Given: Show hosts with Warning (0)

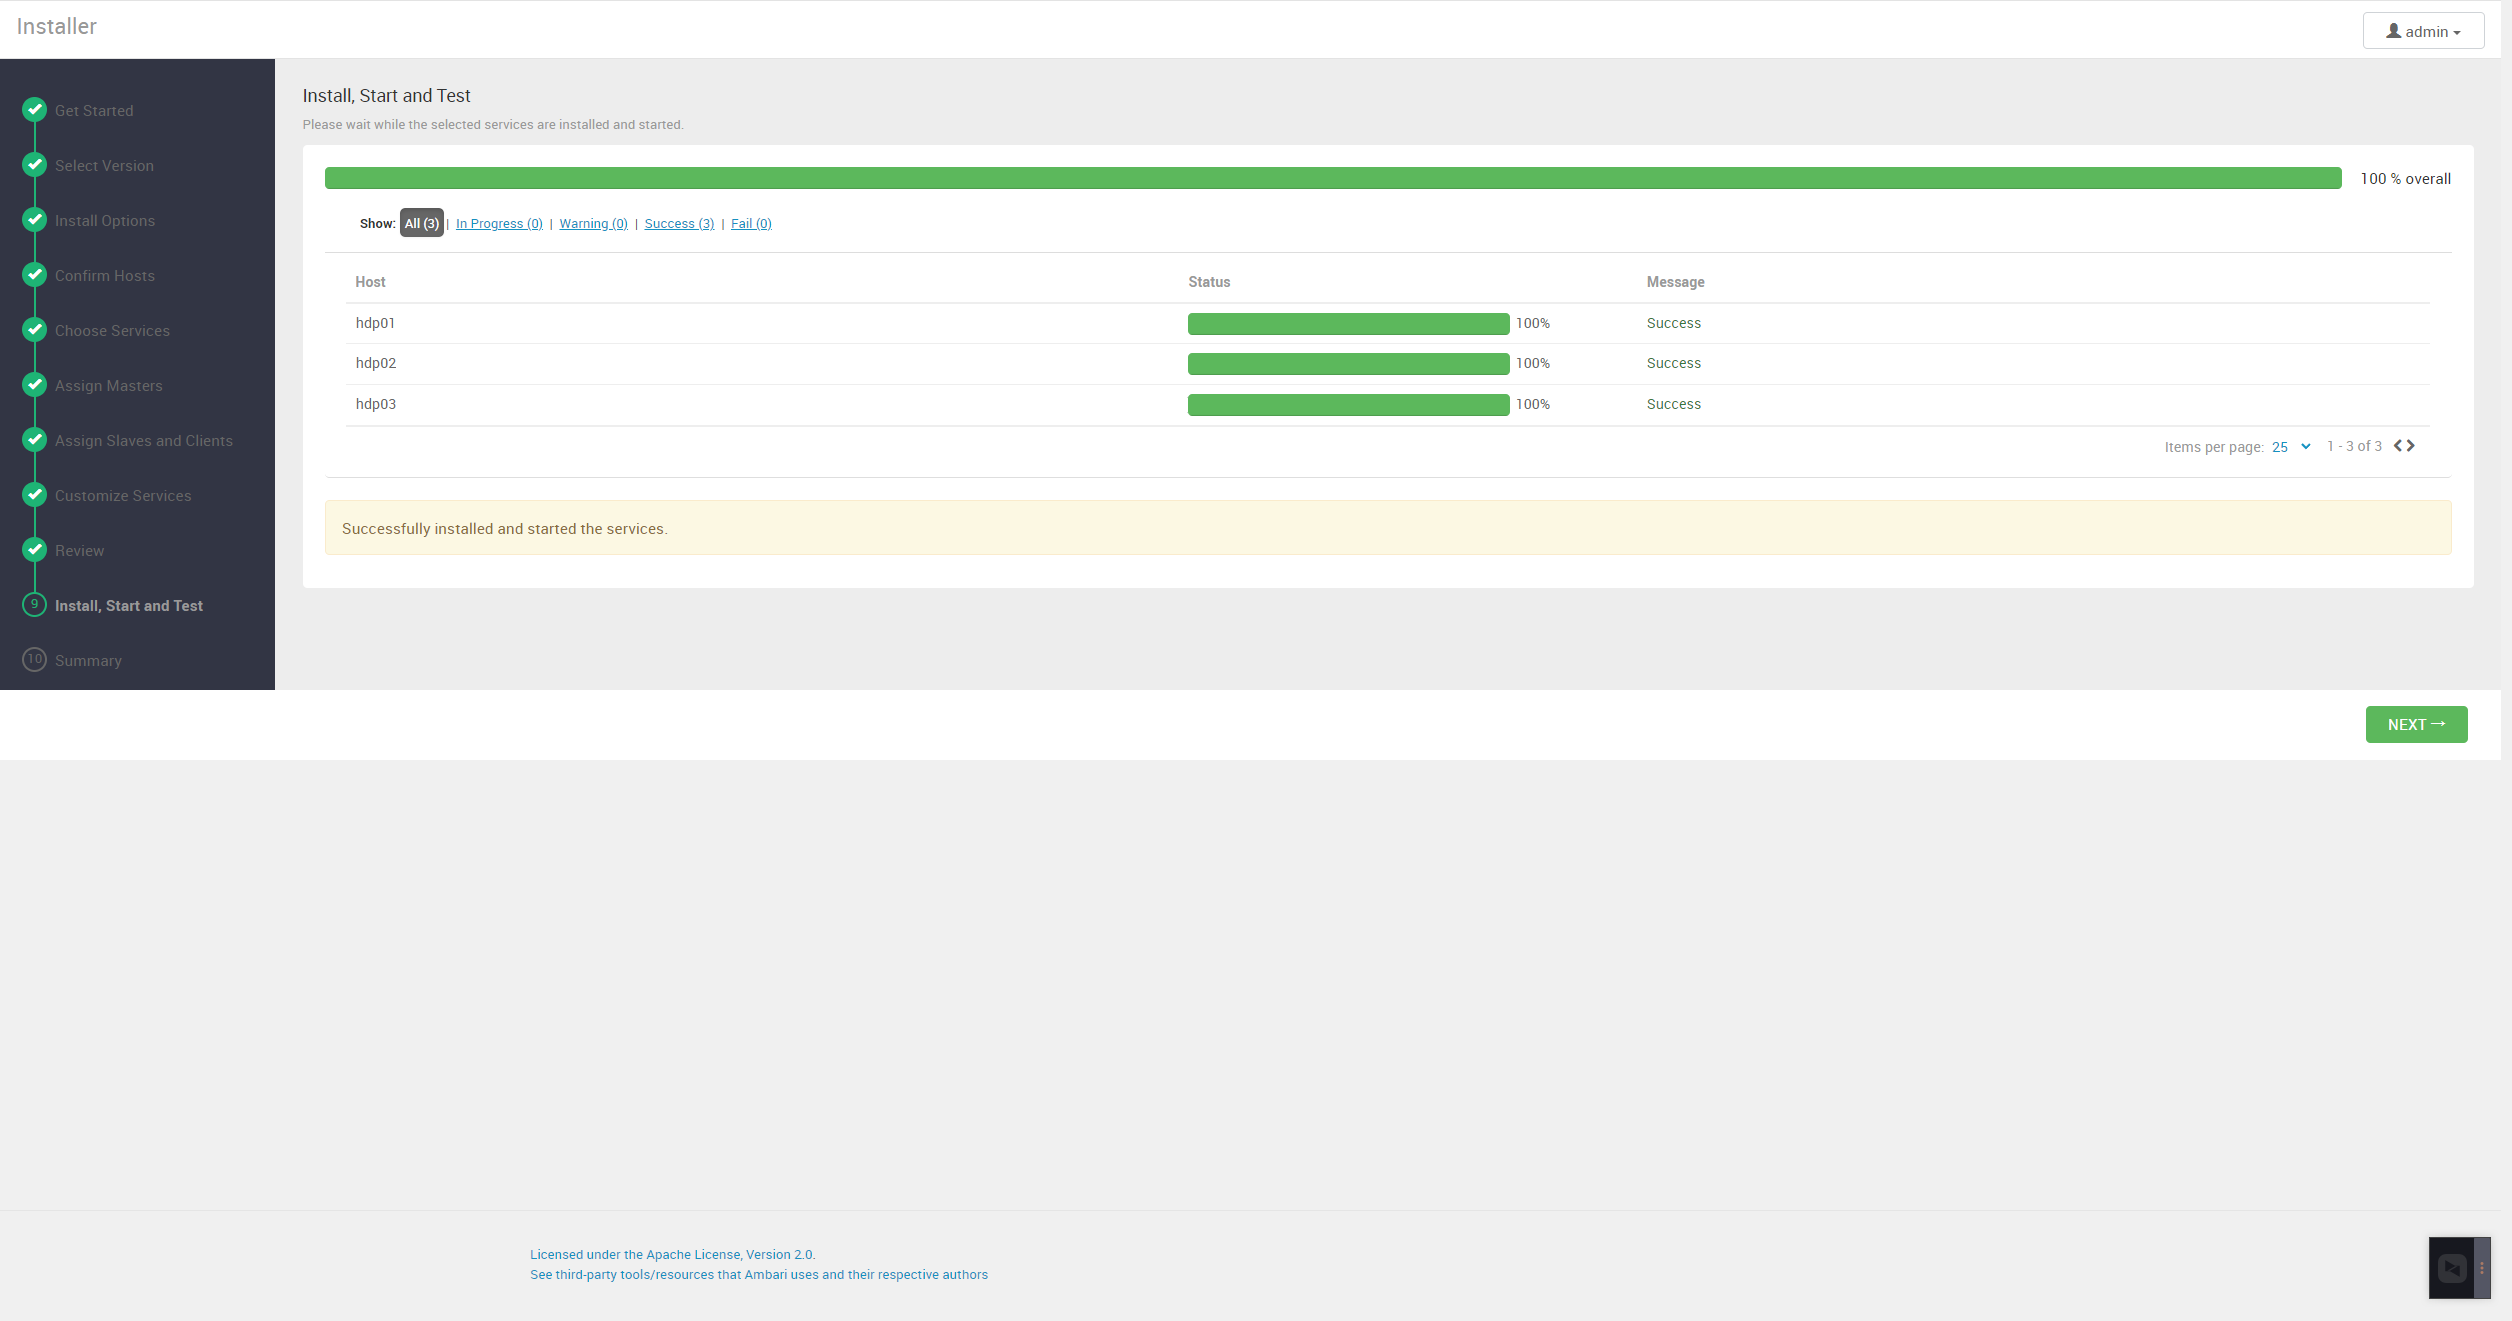Looking at the screenshot, I should [593, 223].
